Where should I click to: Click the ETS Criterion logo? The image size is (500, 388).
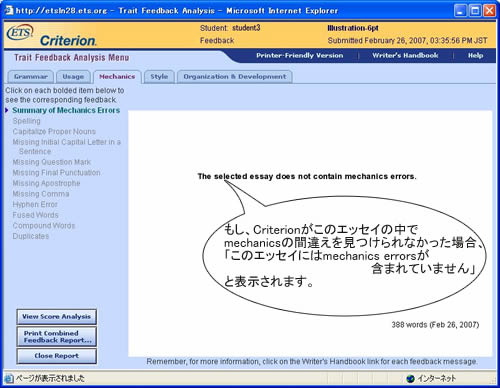tap(52, 35)
